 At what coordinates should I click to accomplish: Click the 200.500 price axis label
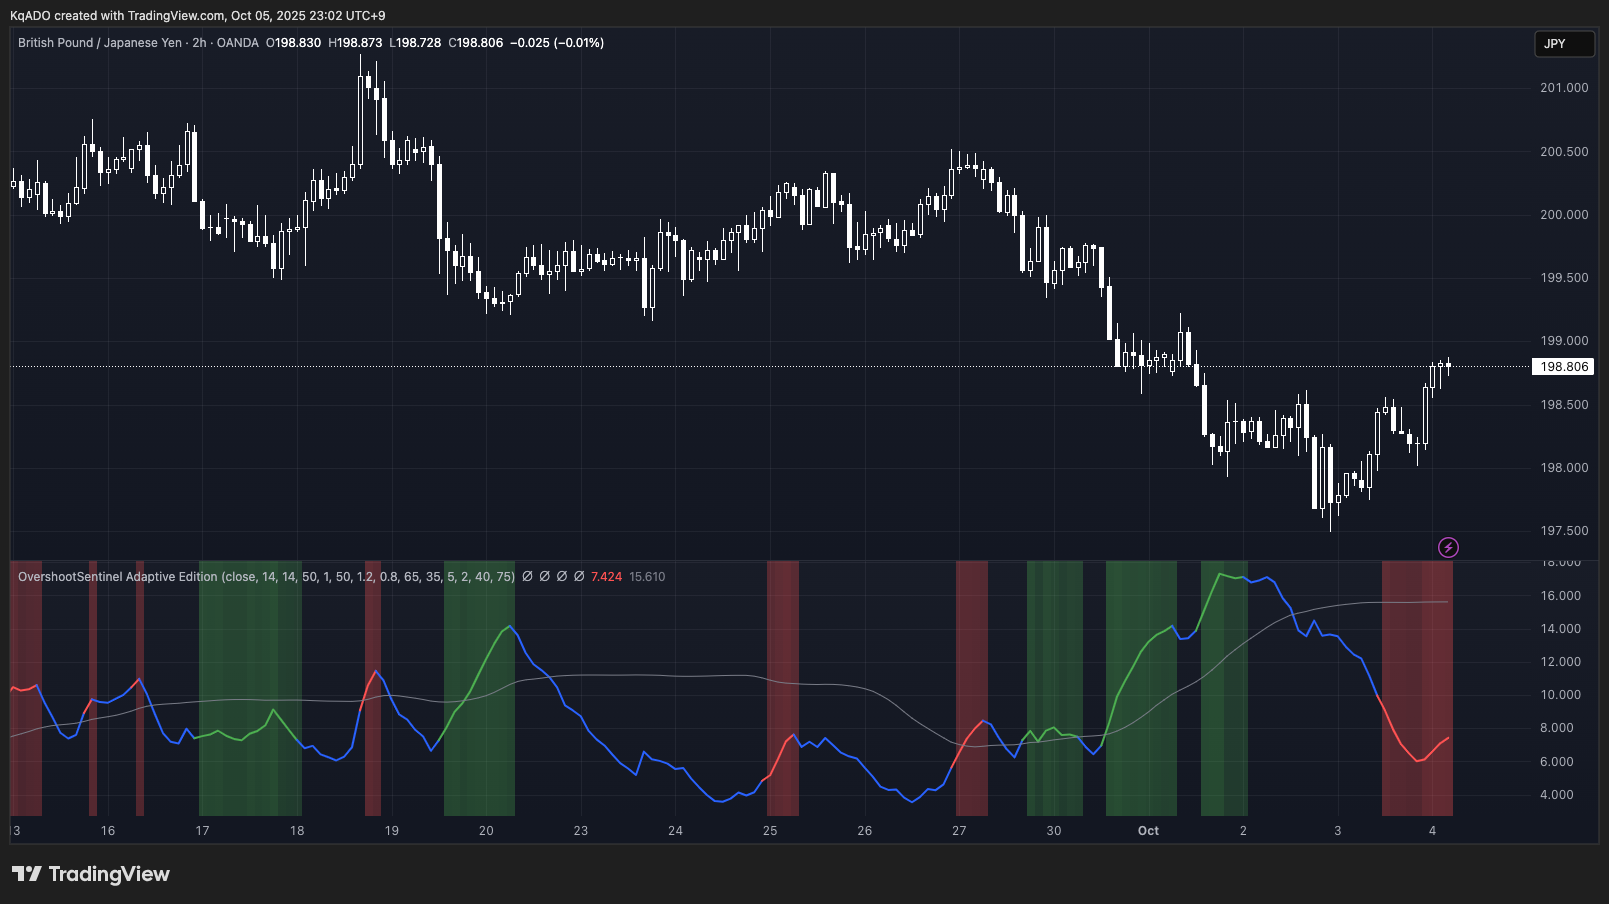[1564, 152]
